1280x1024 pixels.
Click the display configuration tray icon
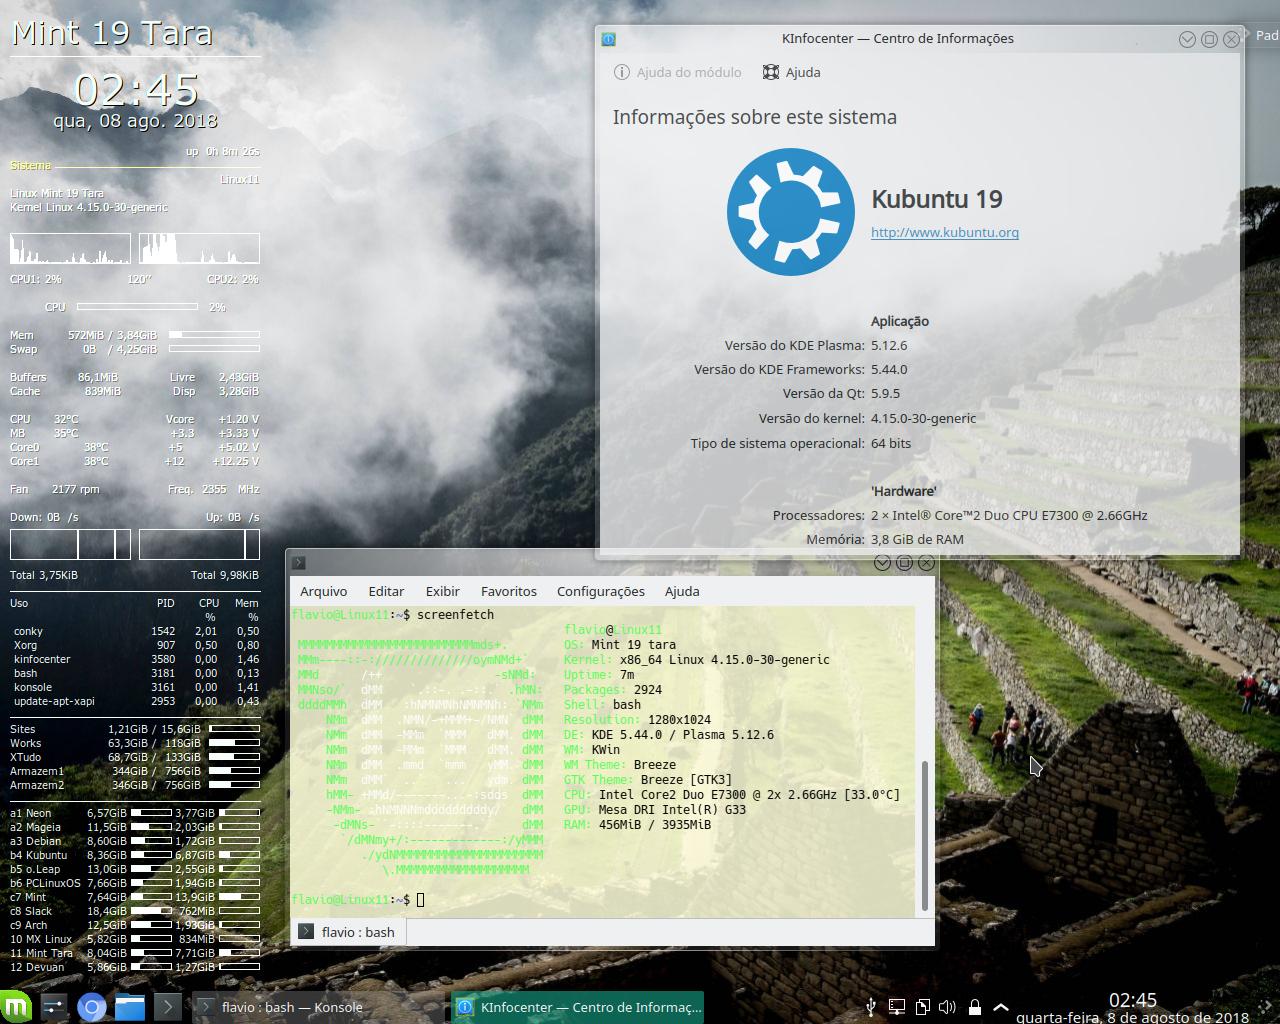tap(897, 1007)
